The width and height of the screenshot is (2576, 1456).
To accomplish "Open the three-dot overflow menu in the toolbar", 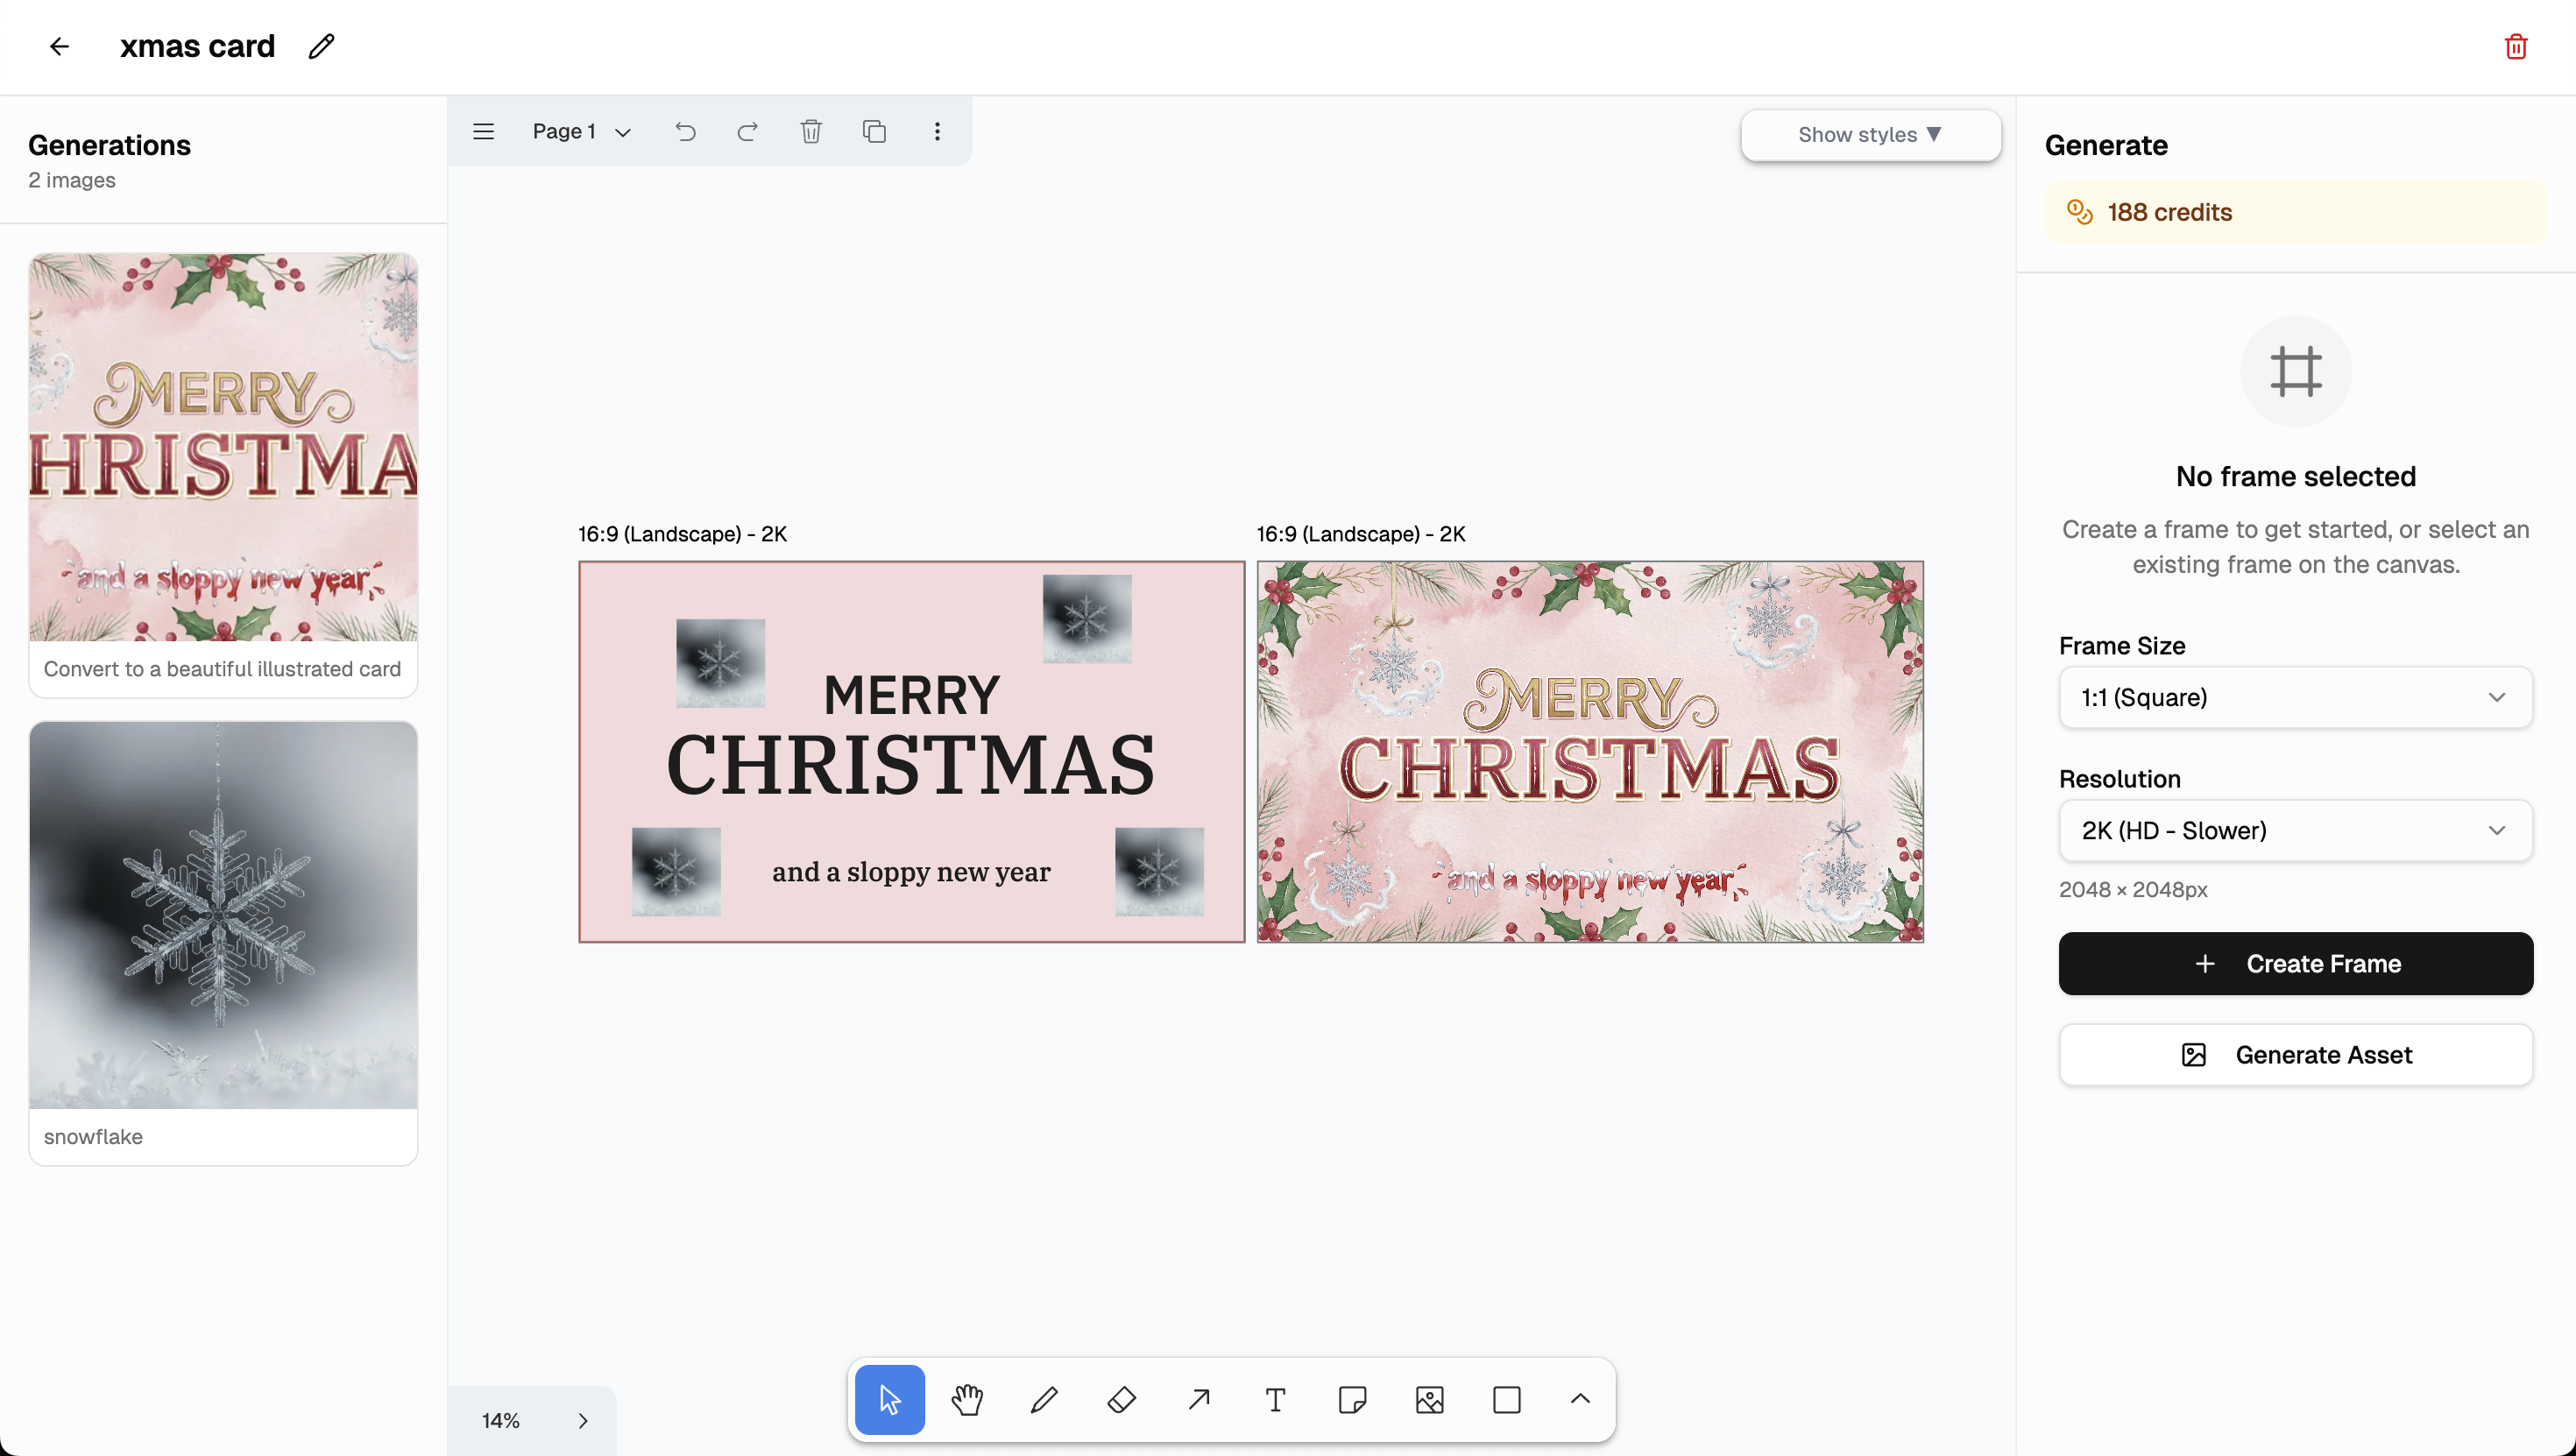I will point(937,131).
